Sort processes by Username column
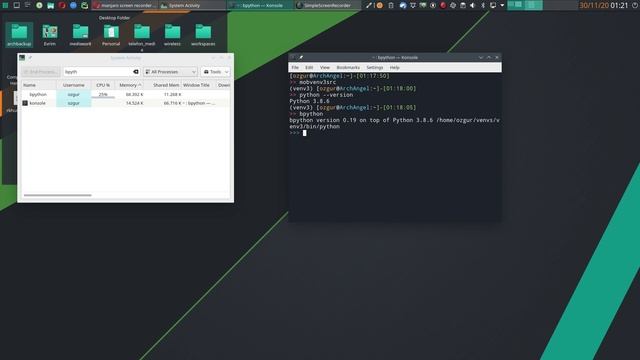Screen dimensions: 640x360 tap(73, 85)
